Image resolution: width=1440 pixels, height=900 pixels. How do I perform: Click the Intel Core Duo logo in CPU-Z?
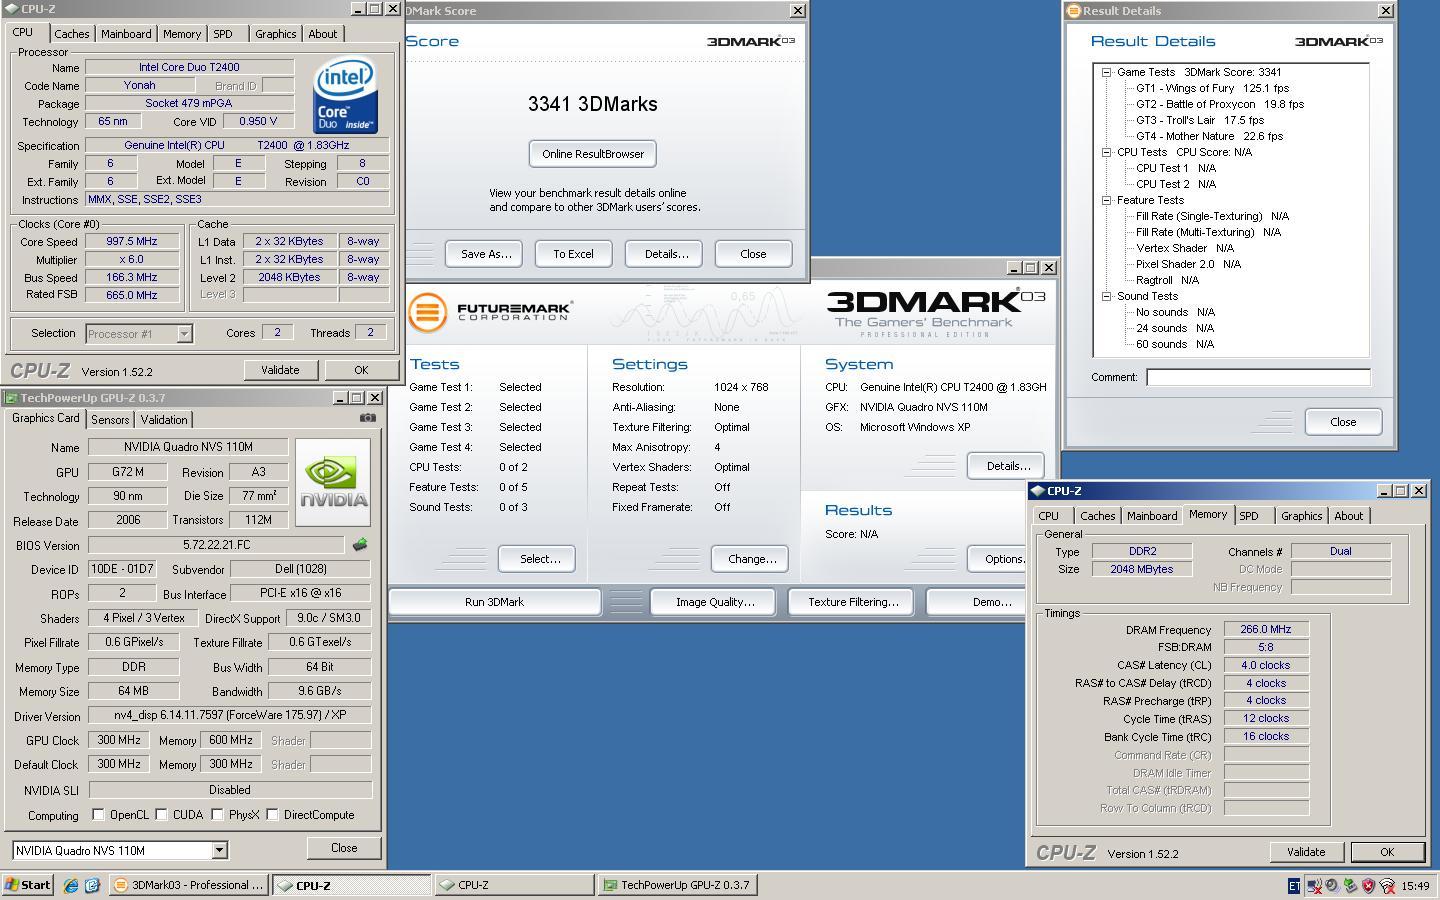[345, 96]
